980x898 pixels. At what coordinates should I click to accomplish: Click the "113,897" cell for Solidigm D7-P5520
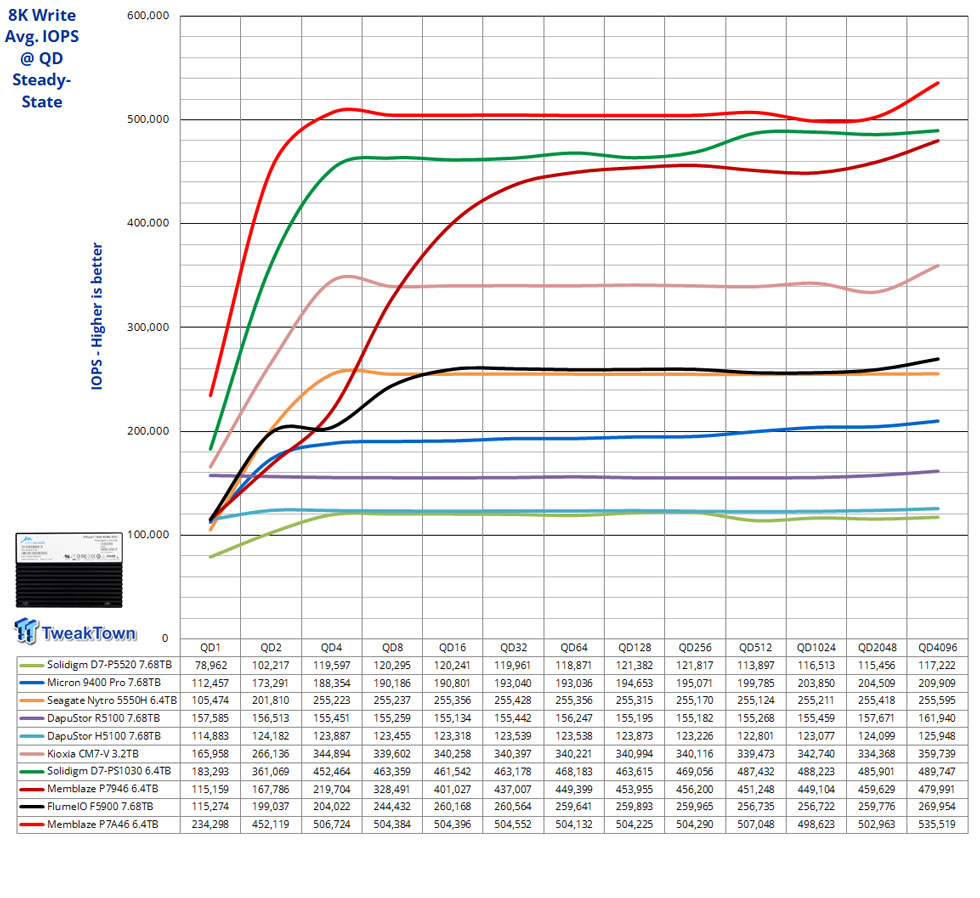pos(756,666)
